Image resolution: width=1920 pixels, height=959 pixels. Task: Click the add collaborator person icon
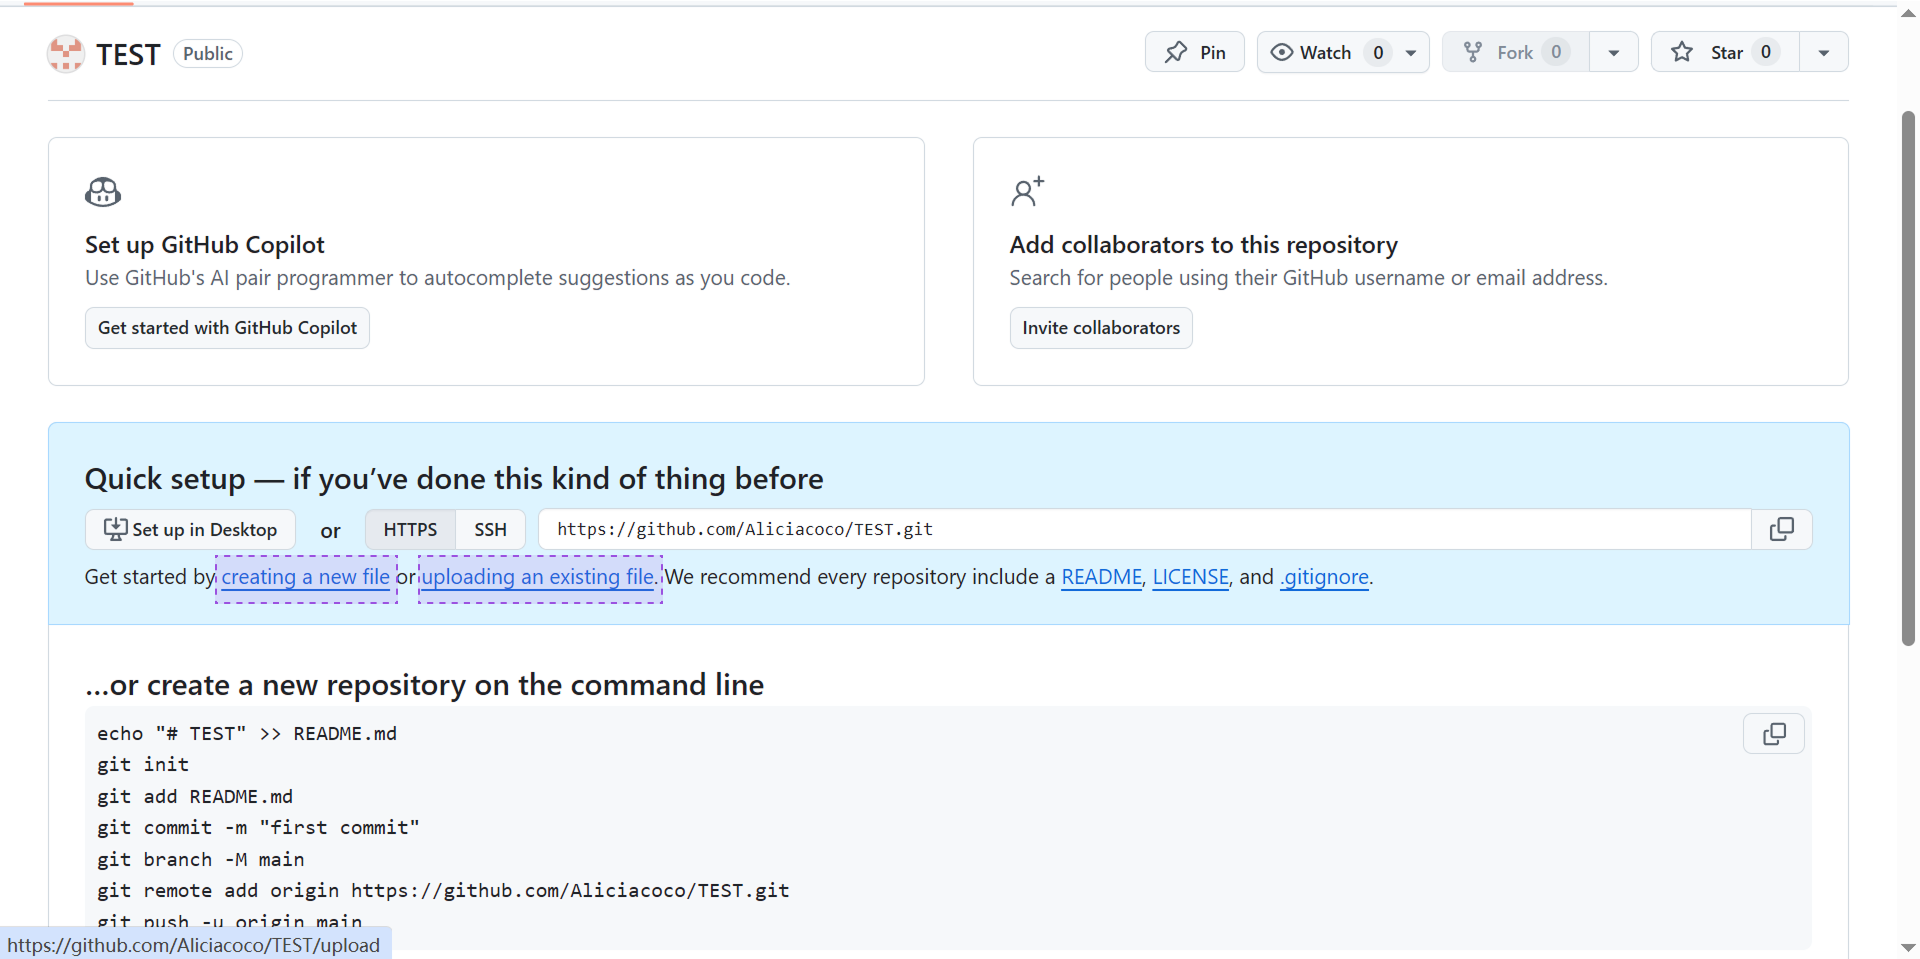[1027, 191]
